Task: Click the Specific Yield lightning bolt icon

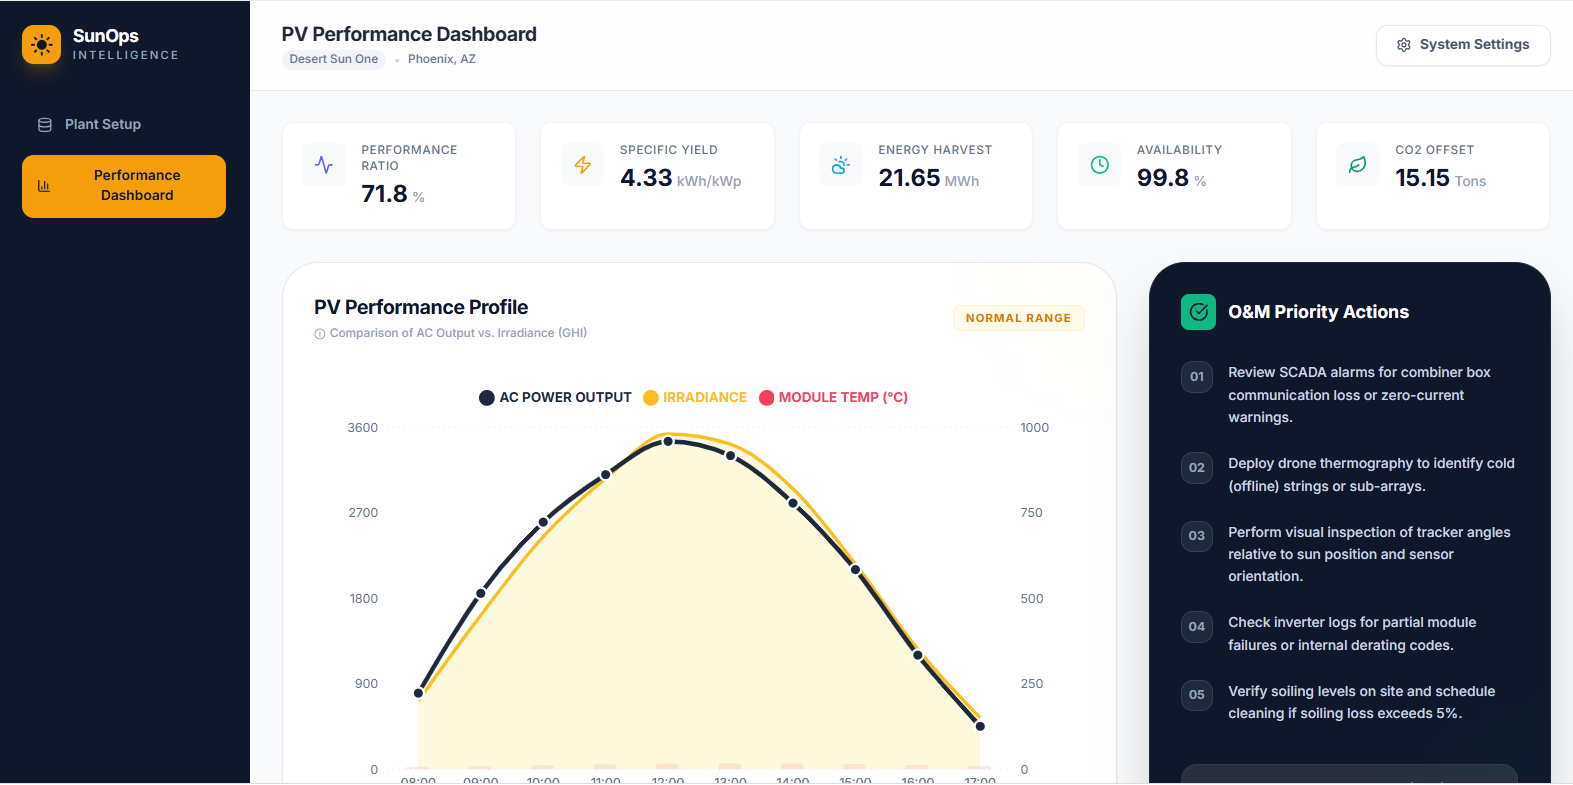Action: [582, 165]
